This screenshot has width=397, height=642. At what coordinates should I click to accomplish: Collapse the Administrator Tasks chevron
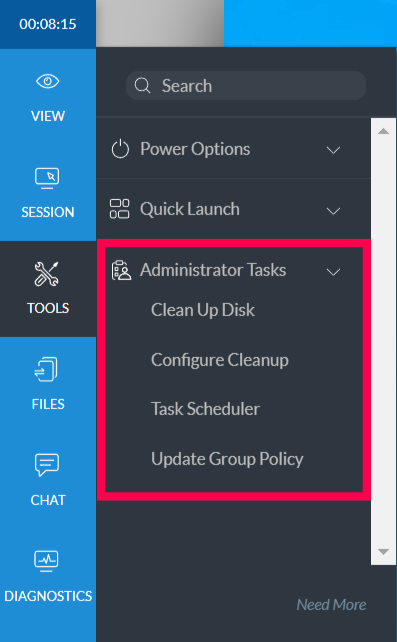click(333, 272)
